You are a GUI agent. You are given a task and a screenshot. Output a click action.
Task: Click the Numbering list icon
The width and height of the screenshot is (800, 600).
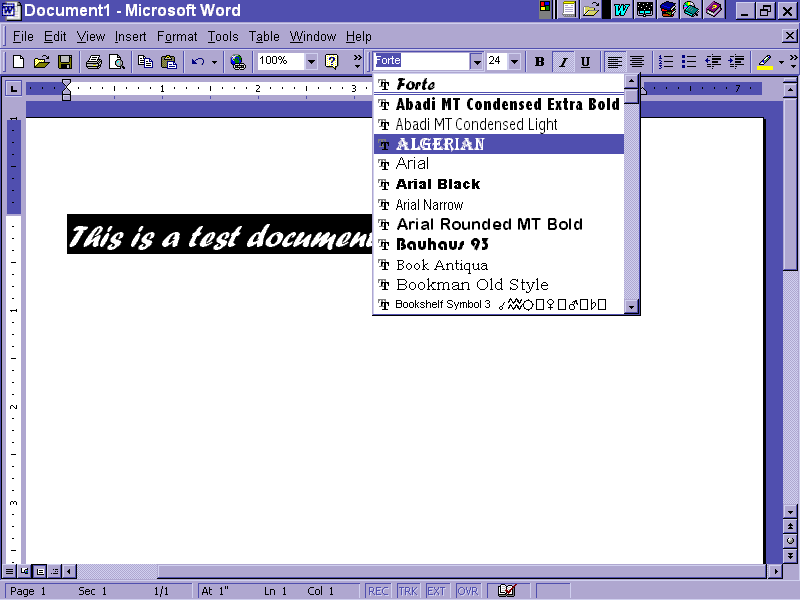coord(666,62)
